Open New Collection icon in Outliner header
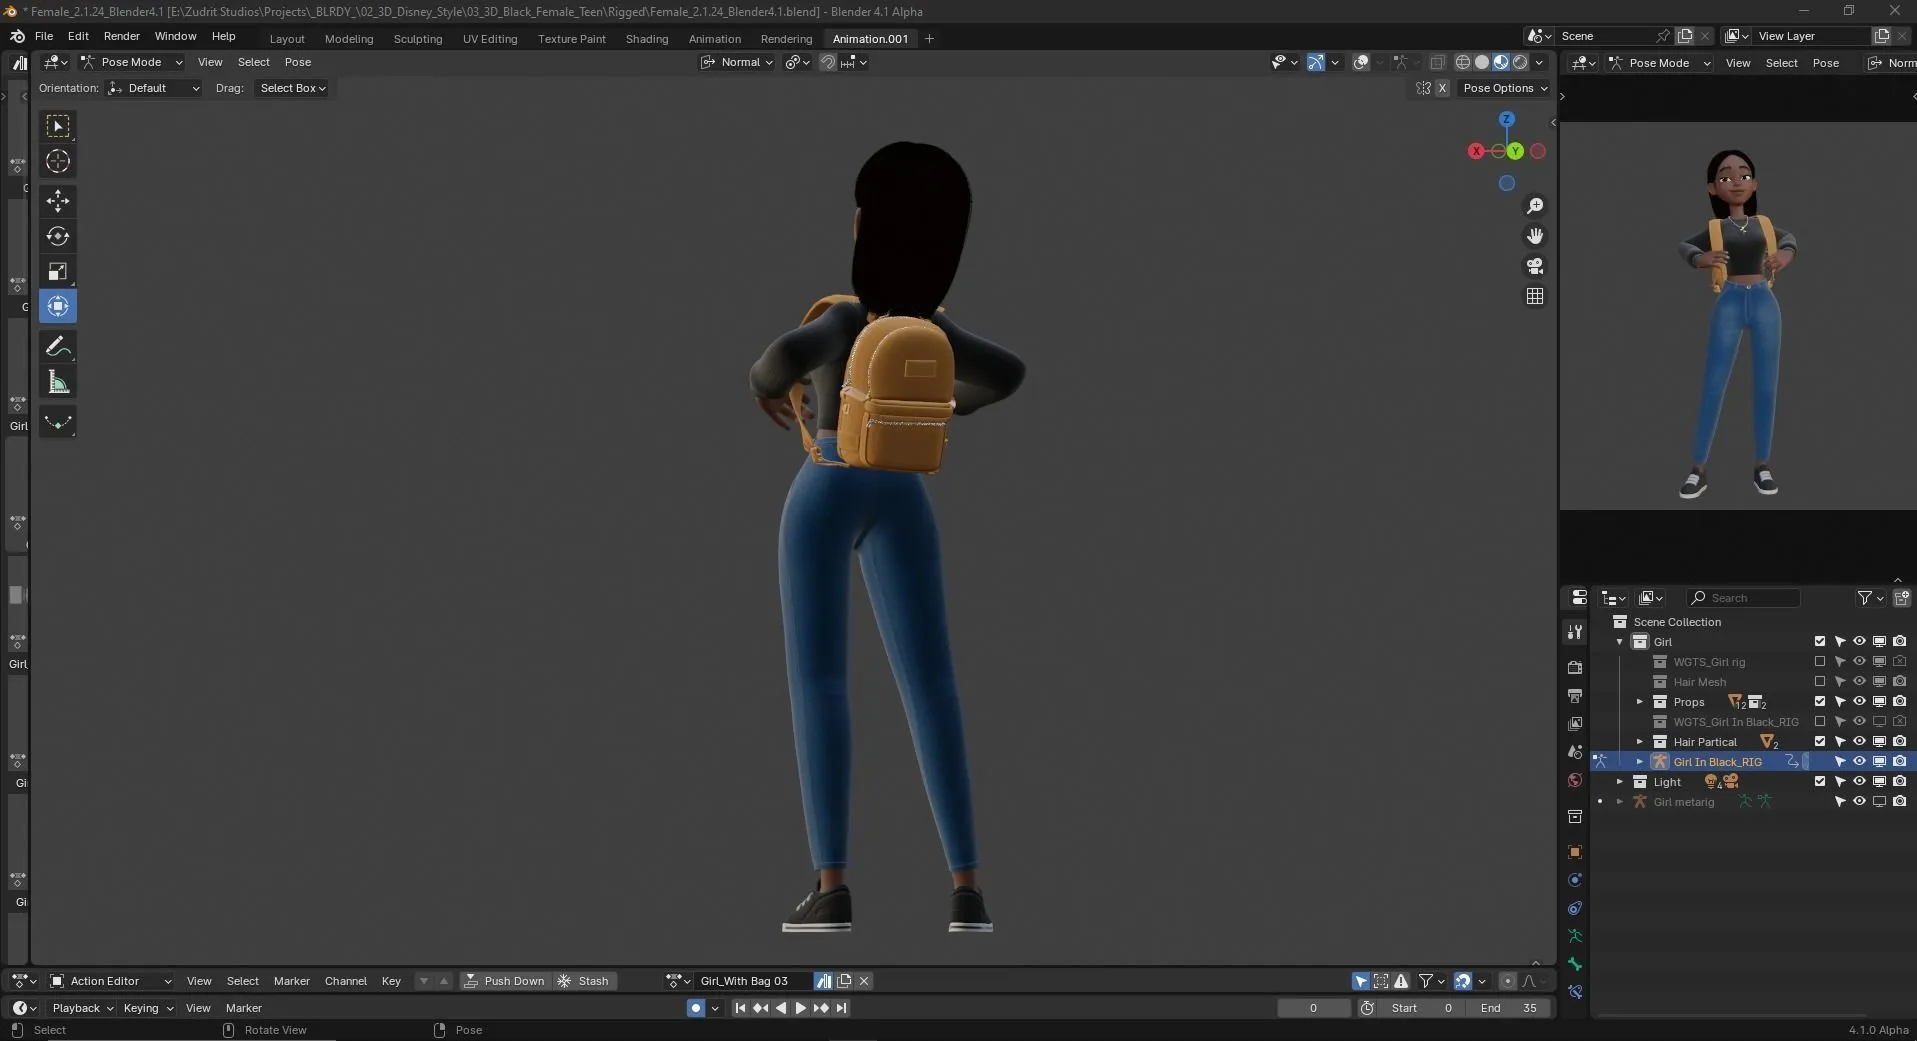The image size is (1917, 1041). pyautogui.click(x=1903, y=598)
